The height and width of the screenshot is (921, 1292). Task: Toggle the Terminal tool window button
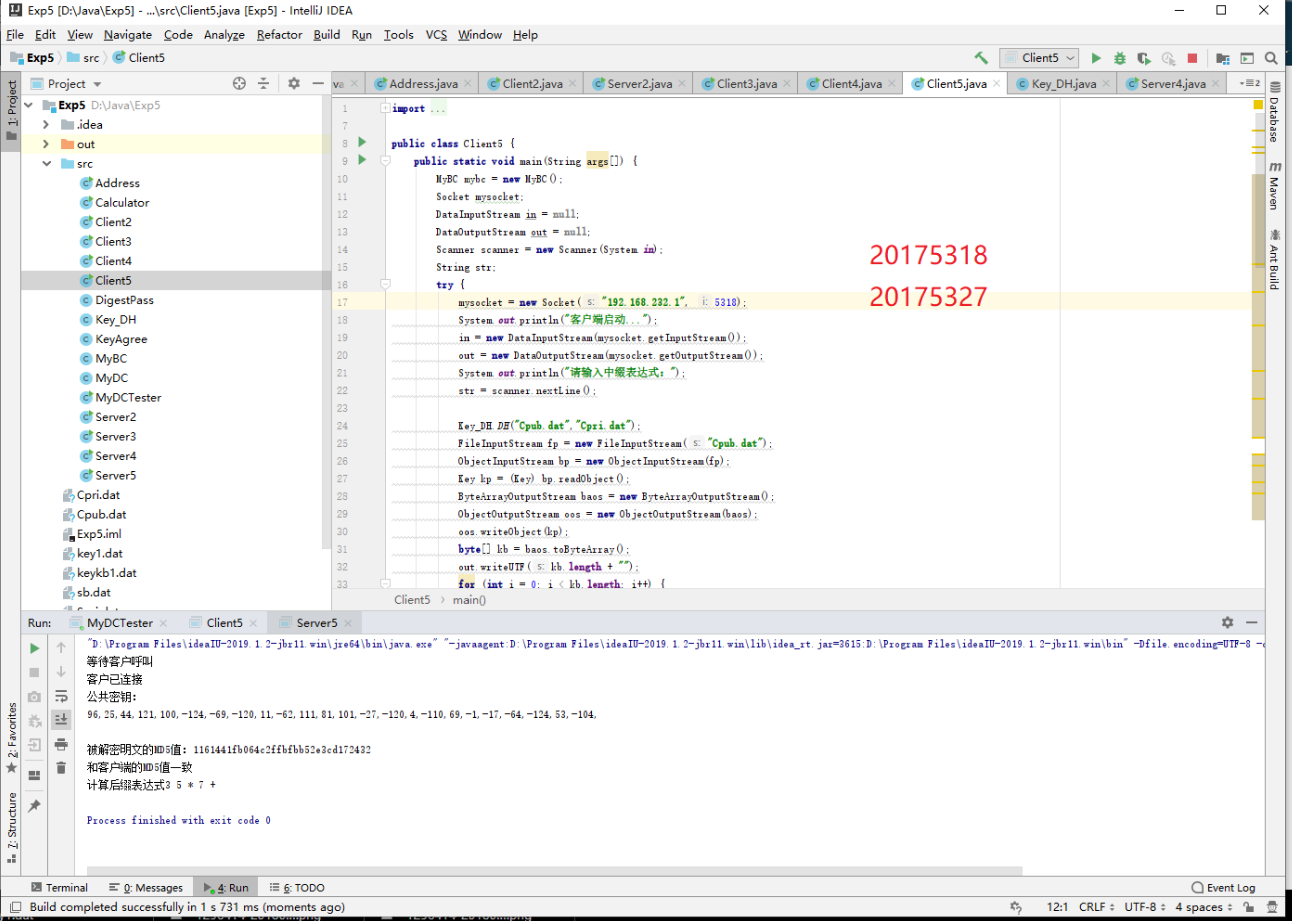click(x=59, y=887)
